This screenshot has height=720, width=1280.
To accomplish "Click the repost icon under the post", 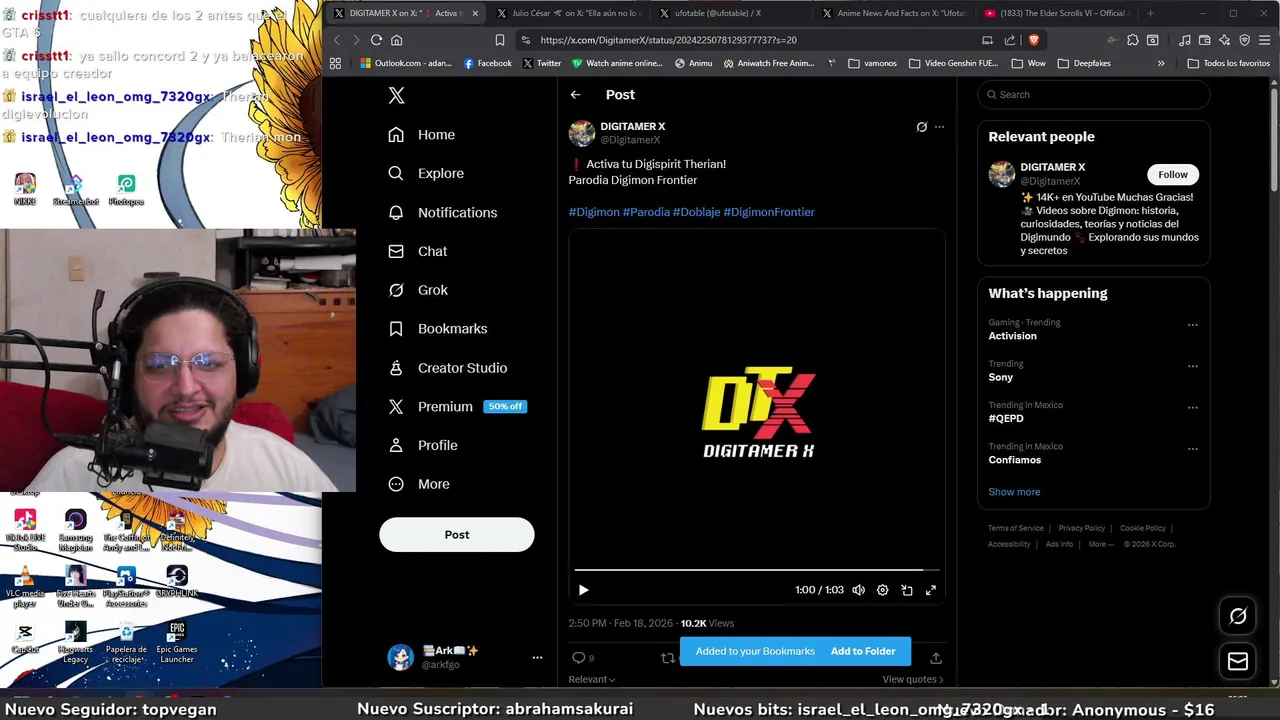I will (x=668, y=658).
